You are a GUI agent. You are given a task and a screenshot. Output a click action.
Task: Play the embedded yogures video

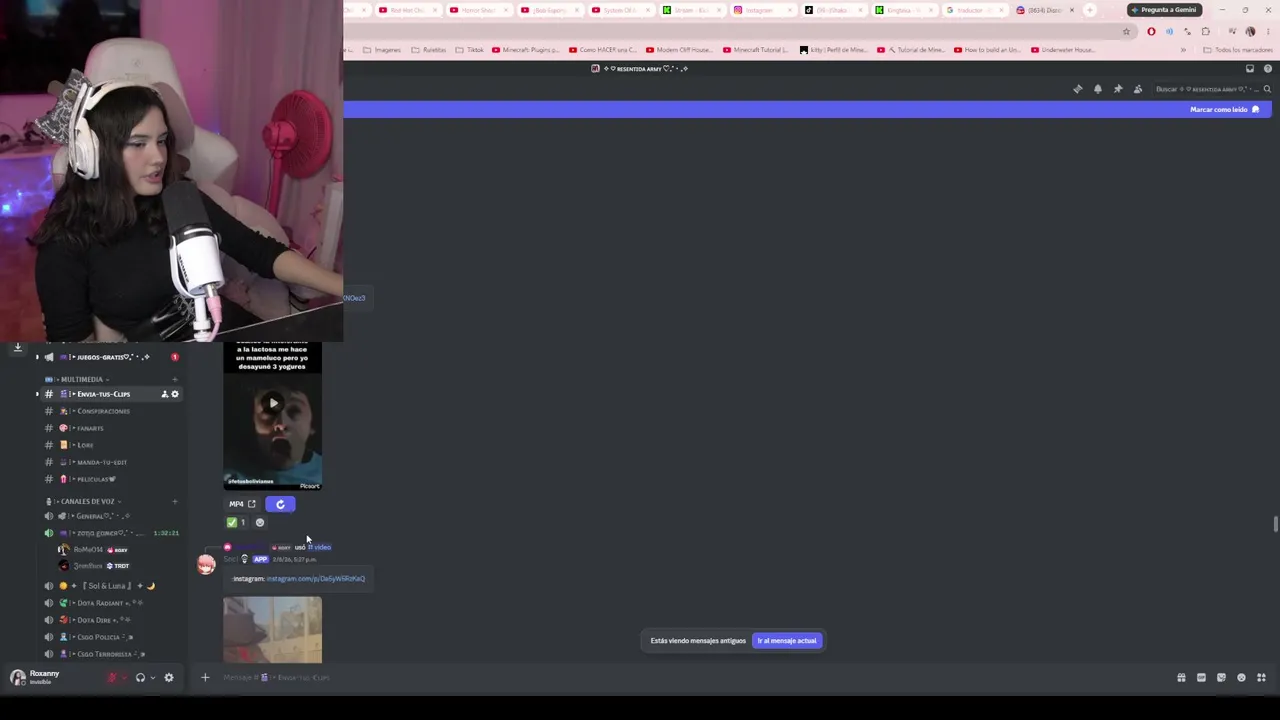click(273, 404)
